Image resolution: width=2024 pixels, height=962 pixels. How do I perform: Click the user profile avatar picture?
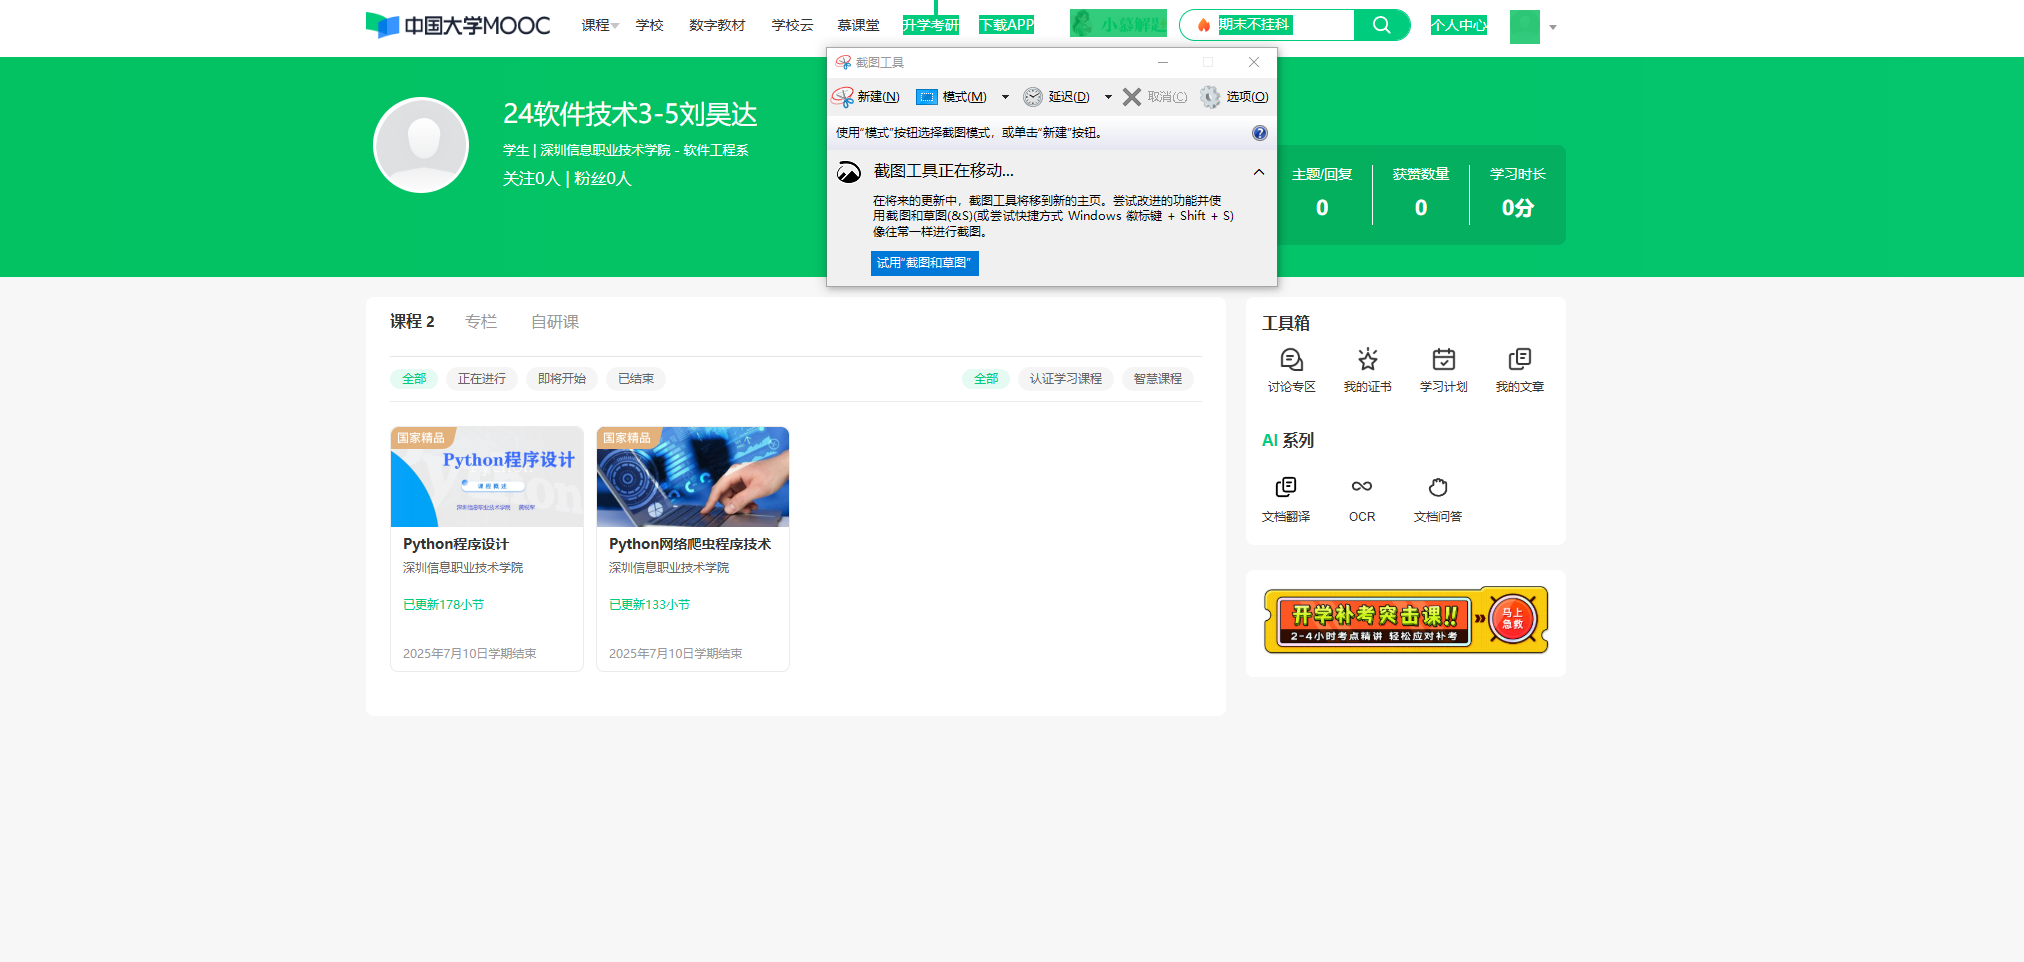(x=421, y=145)
